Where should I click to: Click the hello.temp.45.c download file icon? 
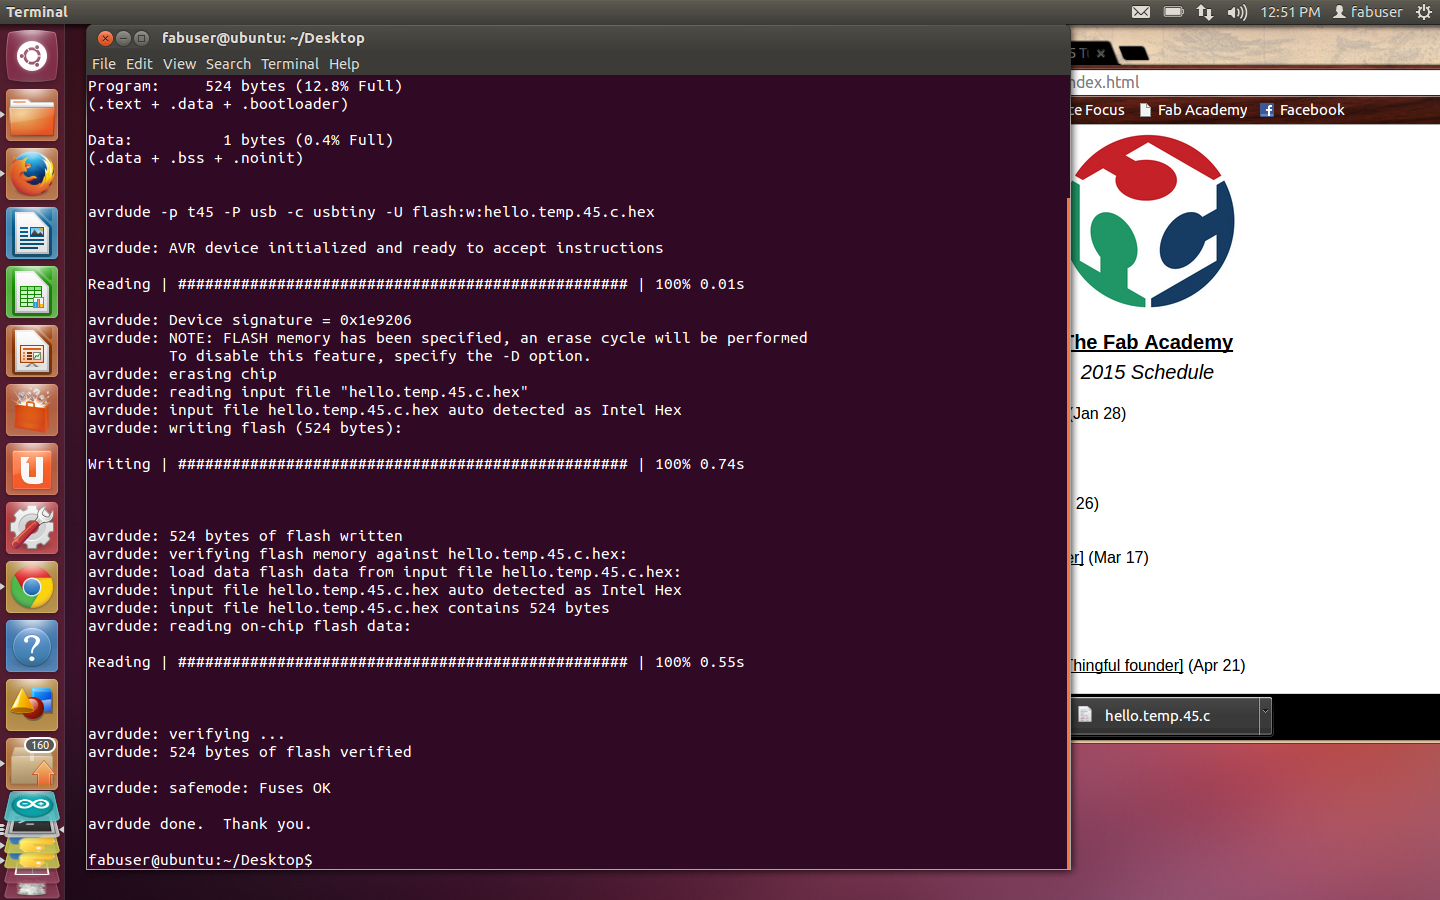point(1085,715)
